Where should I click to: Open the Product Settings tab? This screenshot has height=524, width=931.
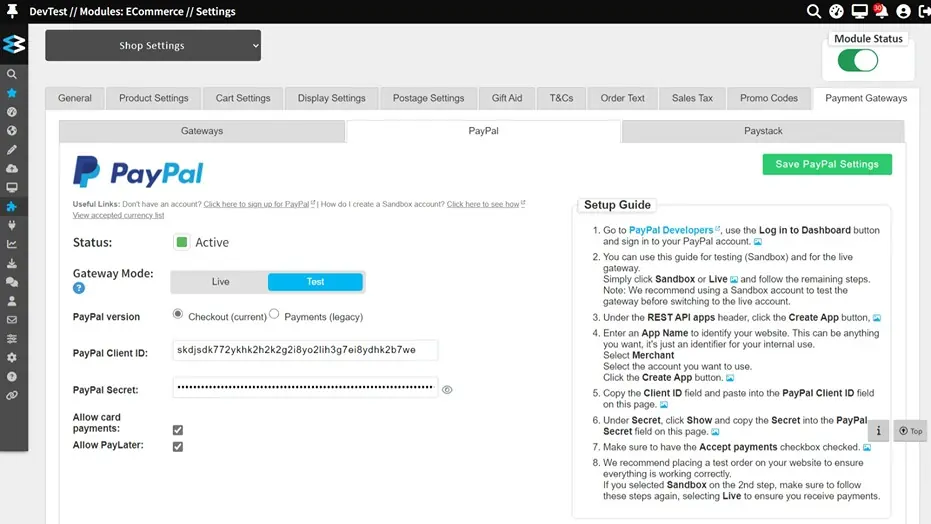pos(154,99)
